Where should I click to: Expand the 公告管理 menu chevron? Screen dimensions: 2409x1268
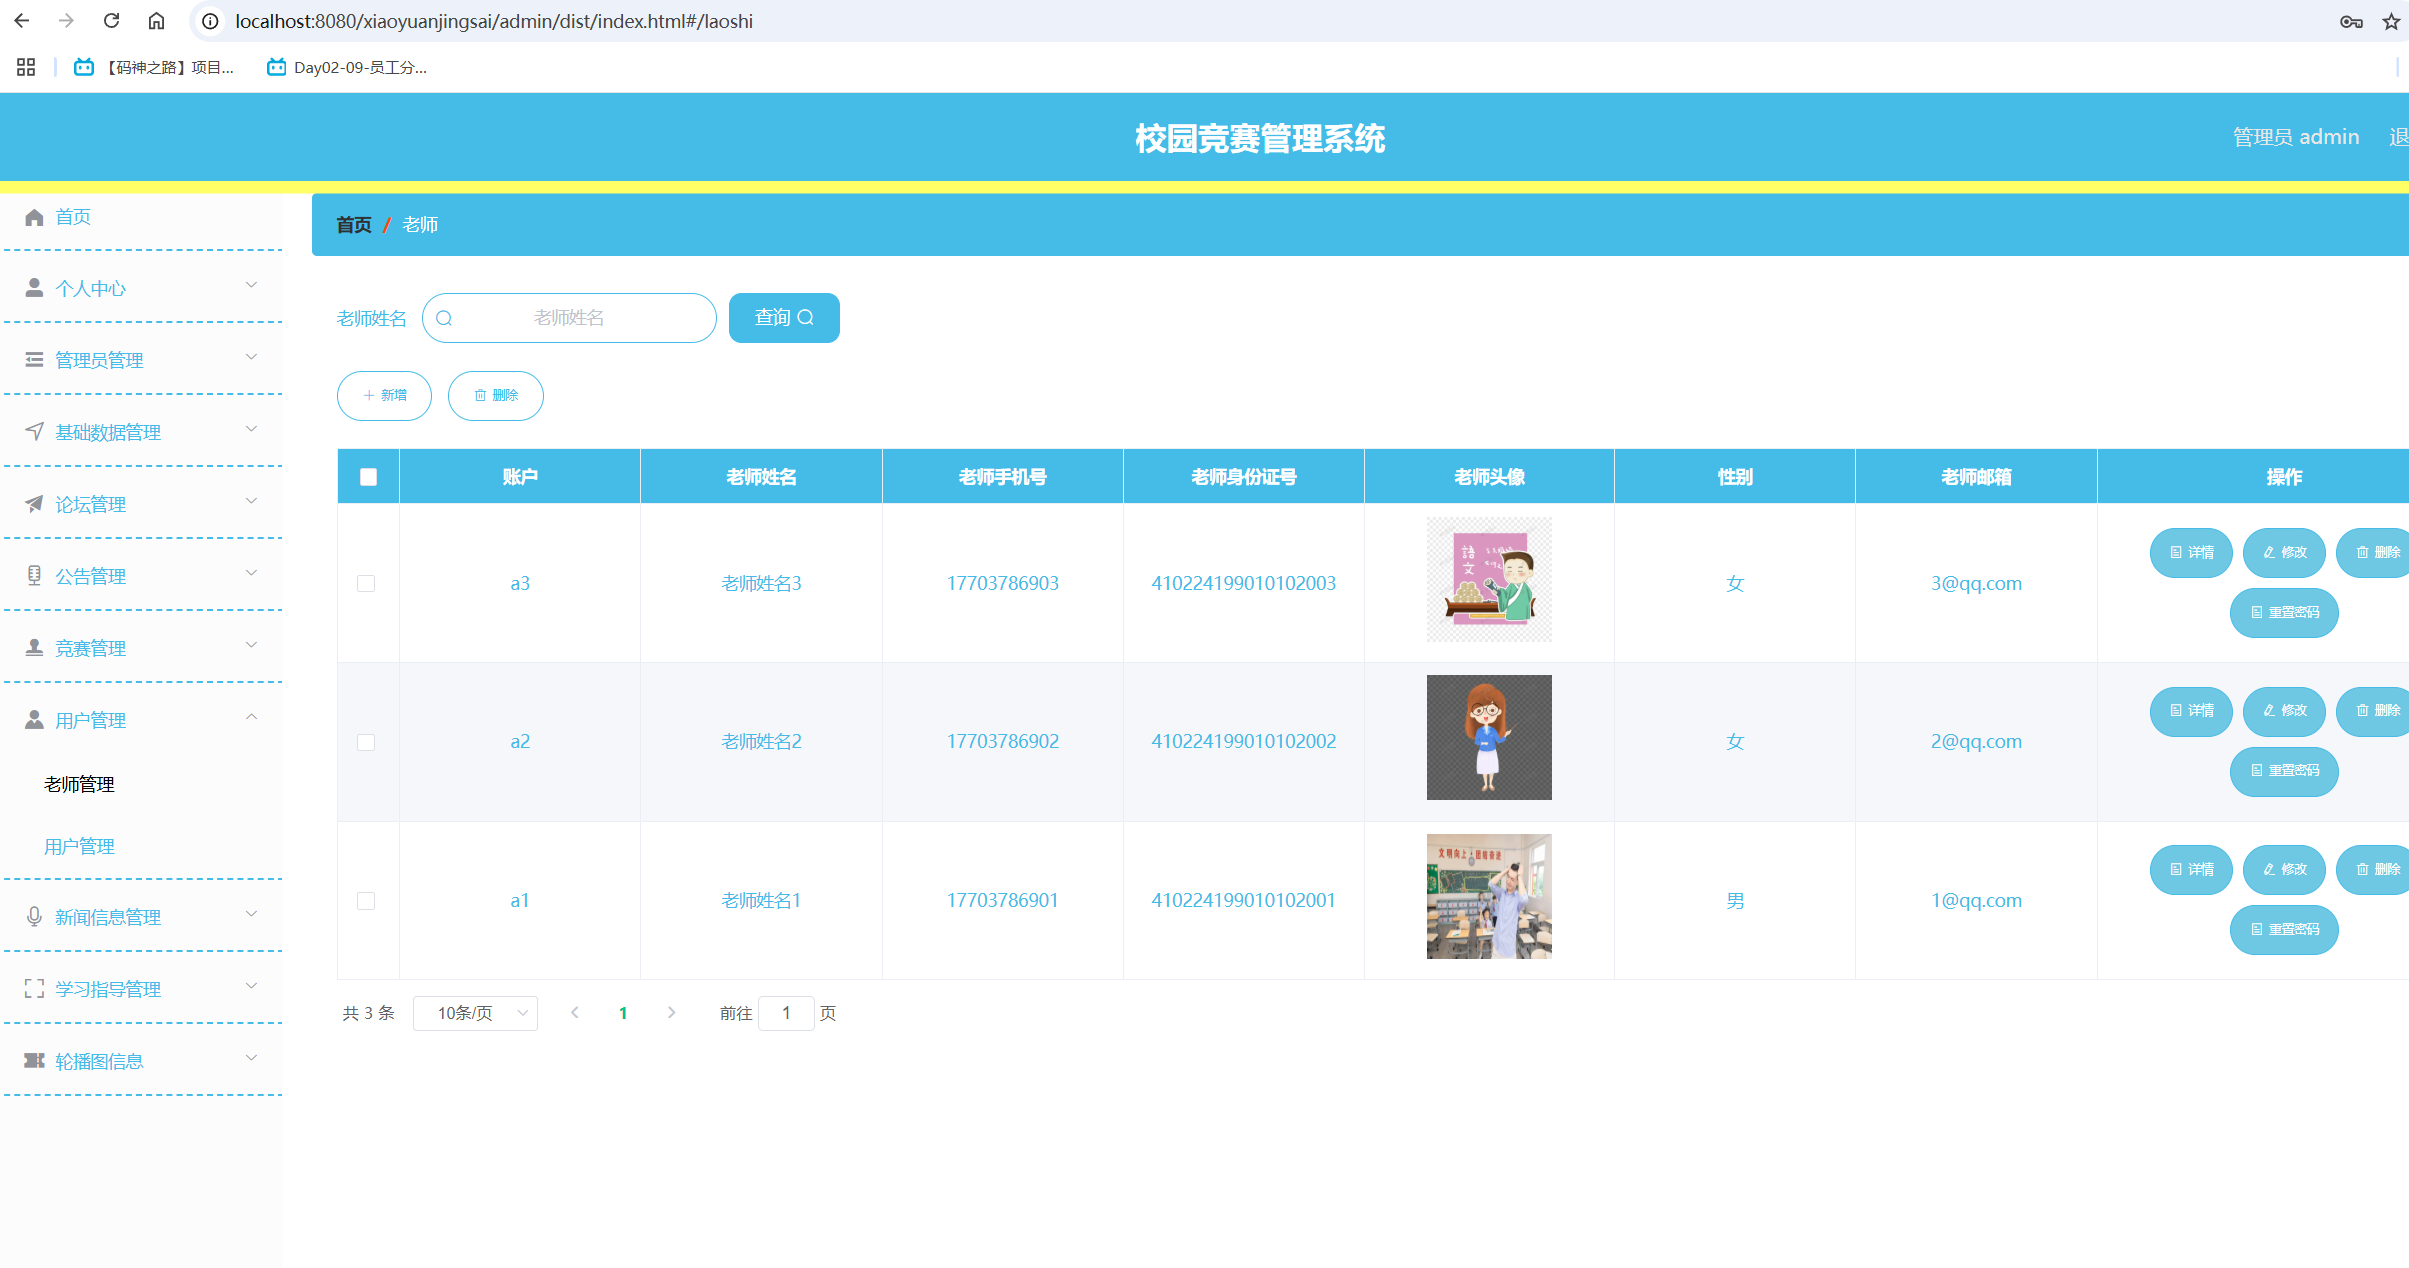[x=252, y=573]
